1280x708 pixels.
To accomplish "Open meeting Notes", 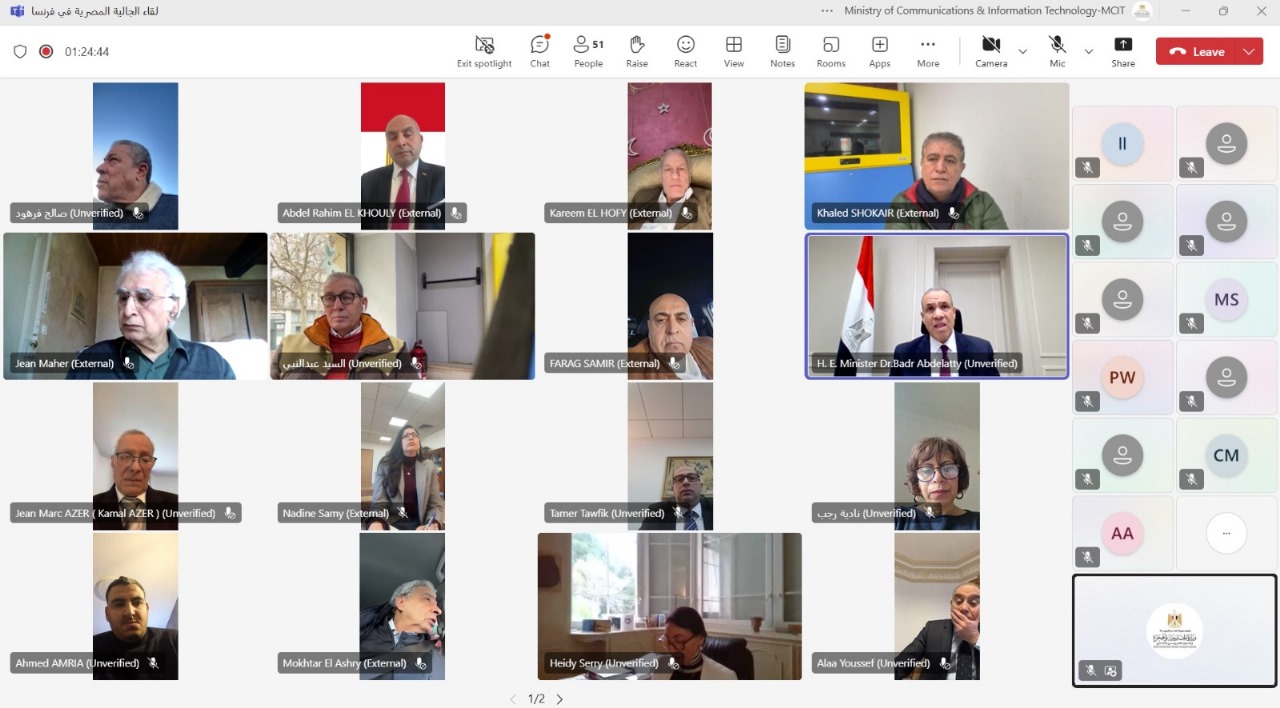I will [x=782, y=51].
